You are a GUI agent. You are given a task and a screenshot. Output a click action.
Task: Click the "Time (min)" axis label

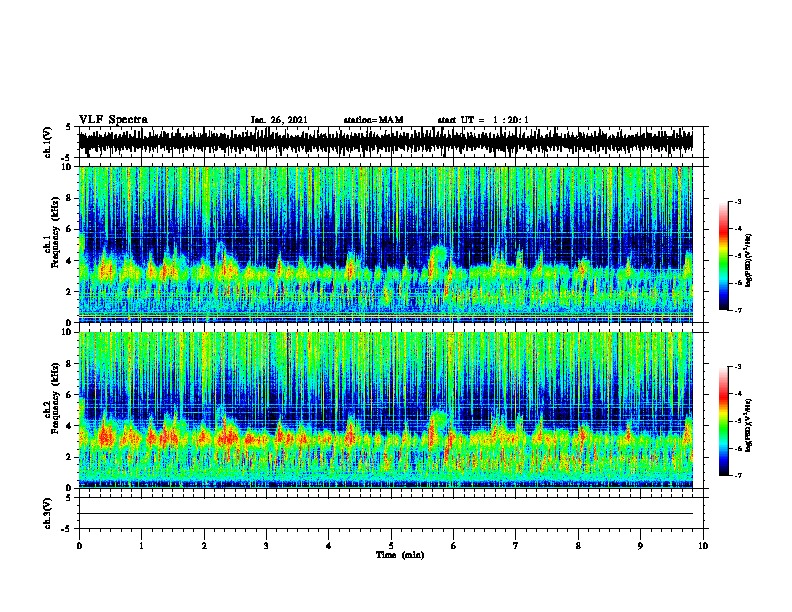point(400,555)
